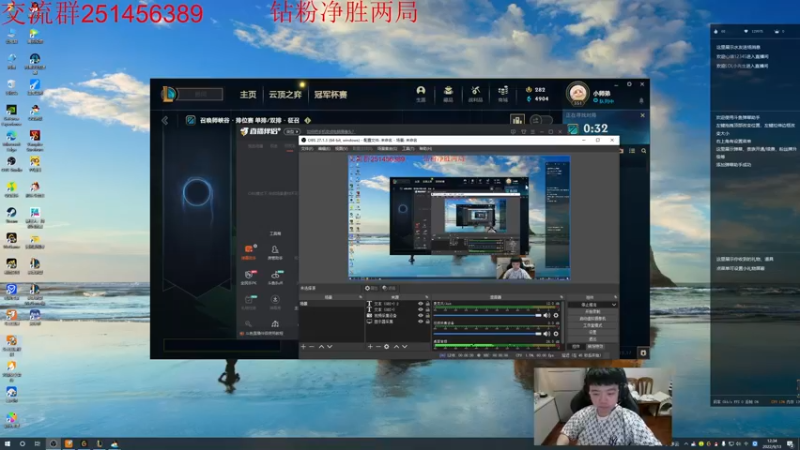
Task: Switch to the 转场特效 tab in OBS
Action: click(595, 347)
